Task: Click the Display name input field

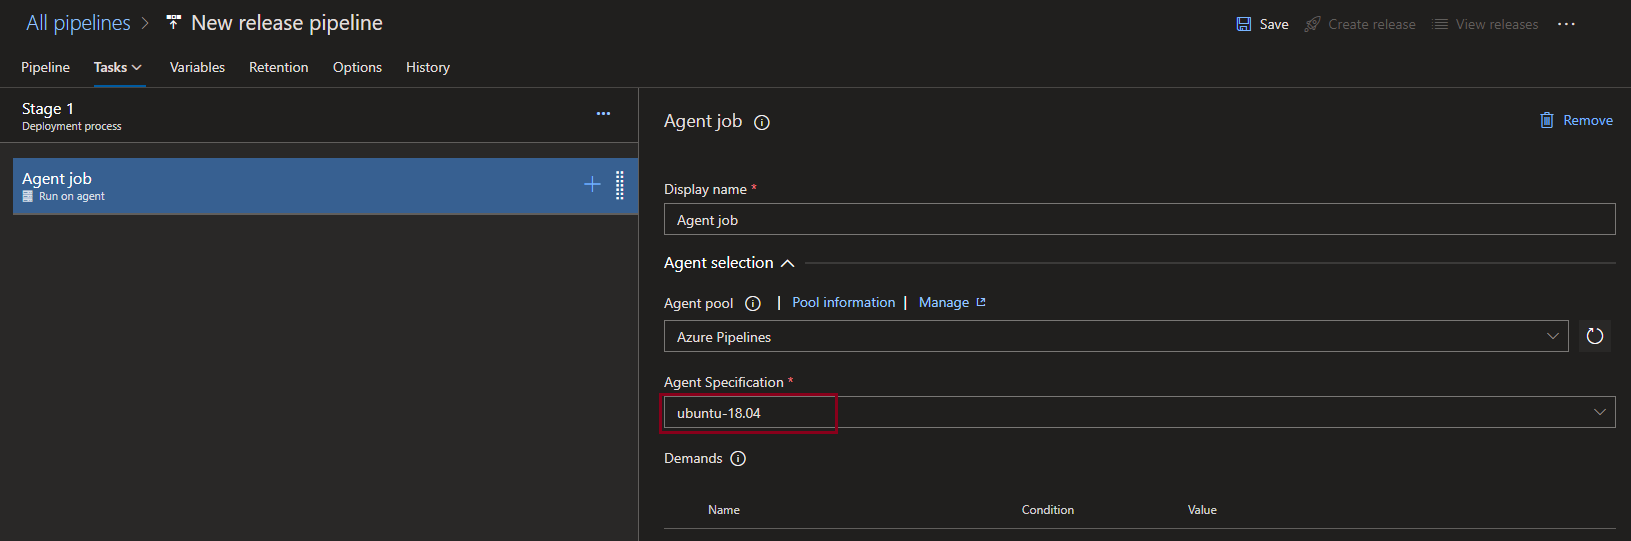Action: (x=1138, y=220)
